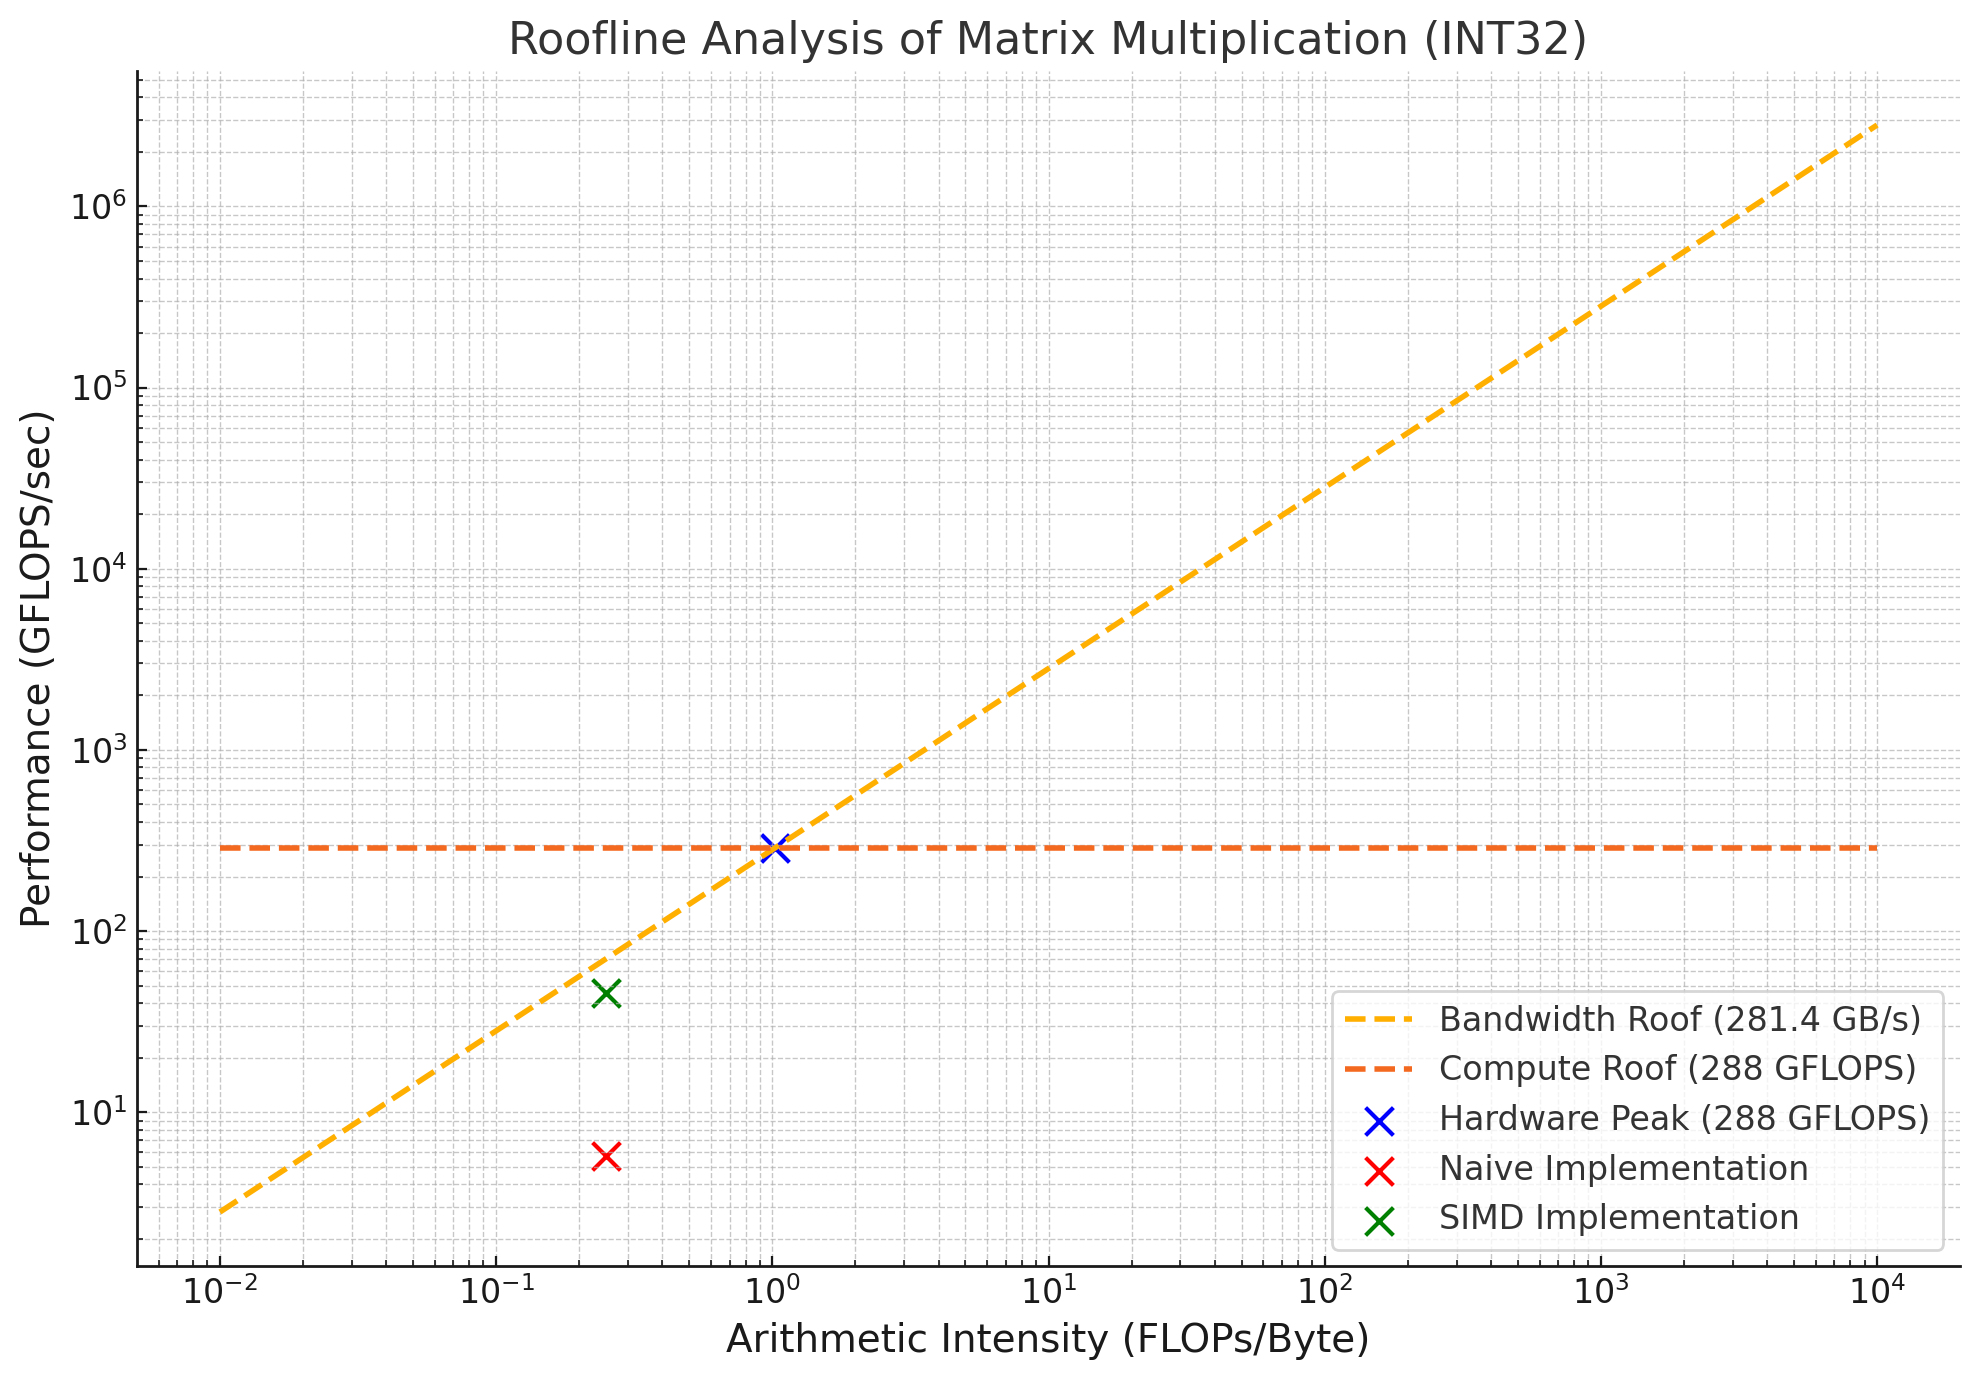Click the red Naive Implementation data point
The height and width of the screenshot is (1380, 1979).
point(607,1157)
